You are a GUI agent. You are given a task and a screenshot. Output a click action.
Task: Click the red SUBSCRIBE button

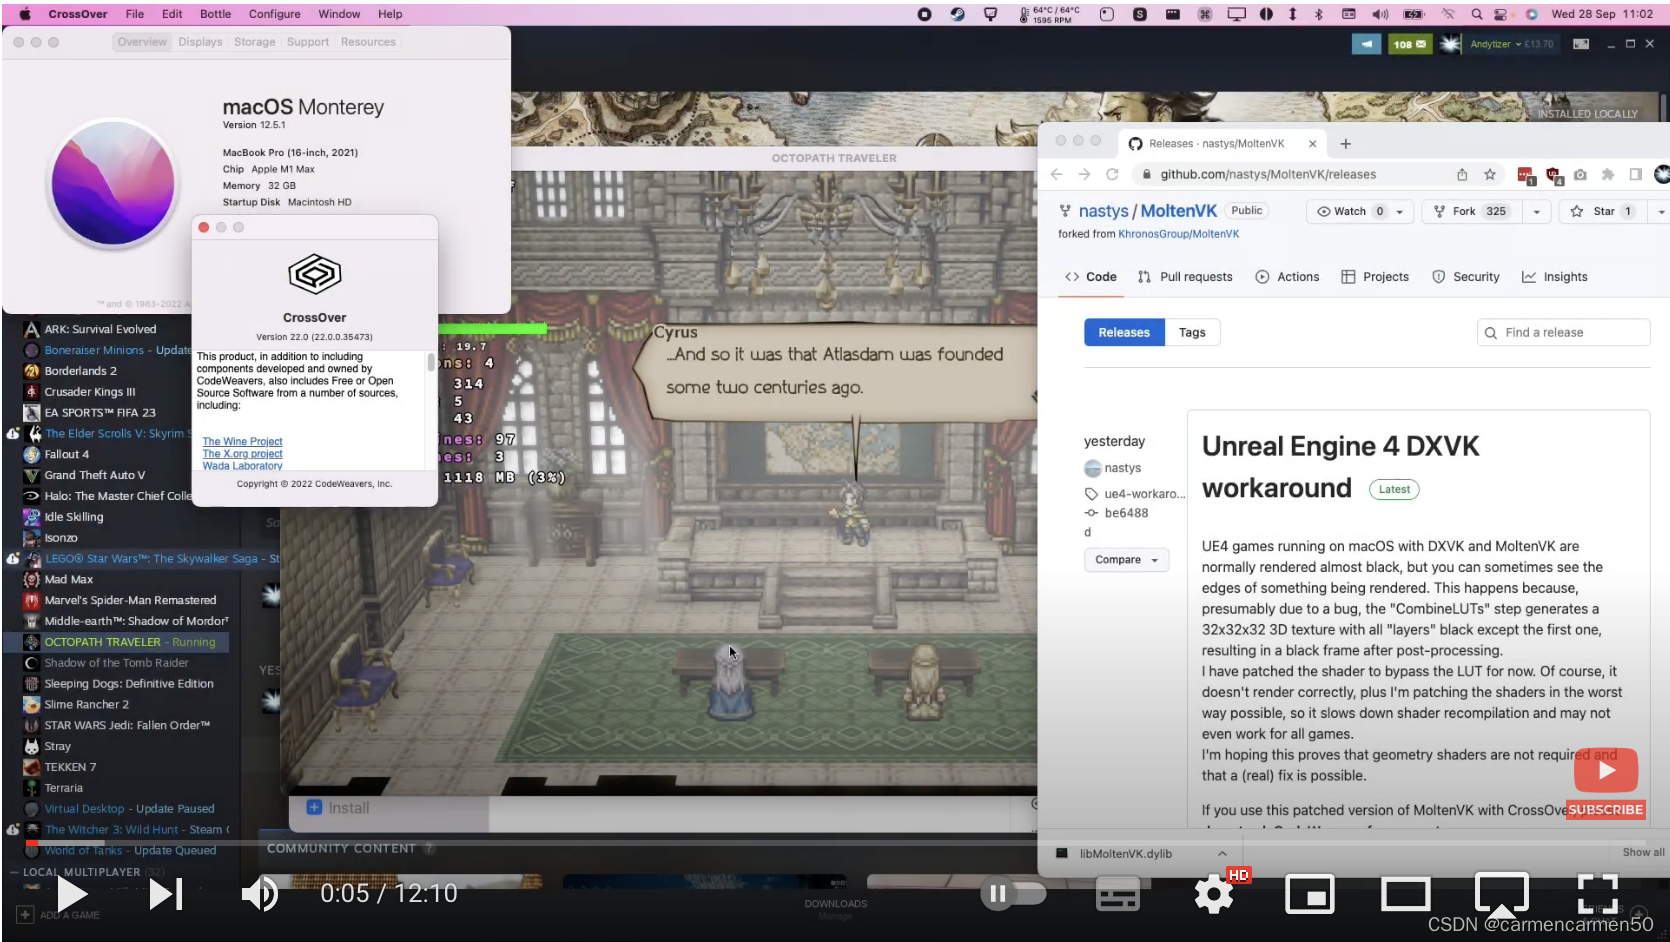[x=1605, y=809]
